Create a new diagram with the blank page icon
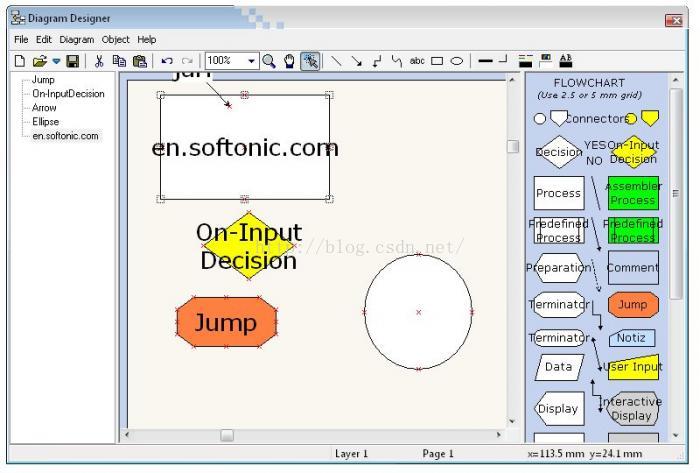The width and height of the screenshot is (700, 473). tap(20, 61)
